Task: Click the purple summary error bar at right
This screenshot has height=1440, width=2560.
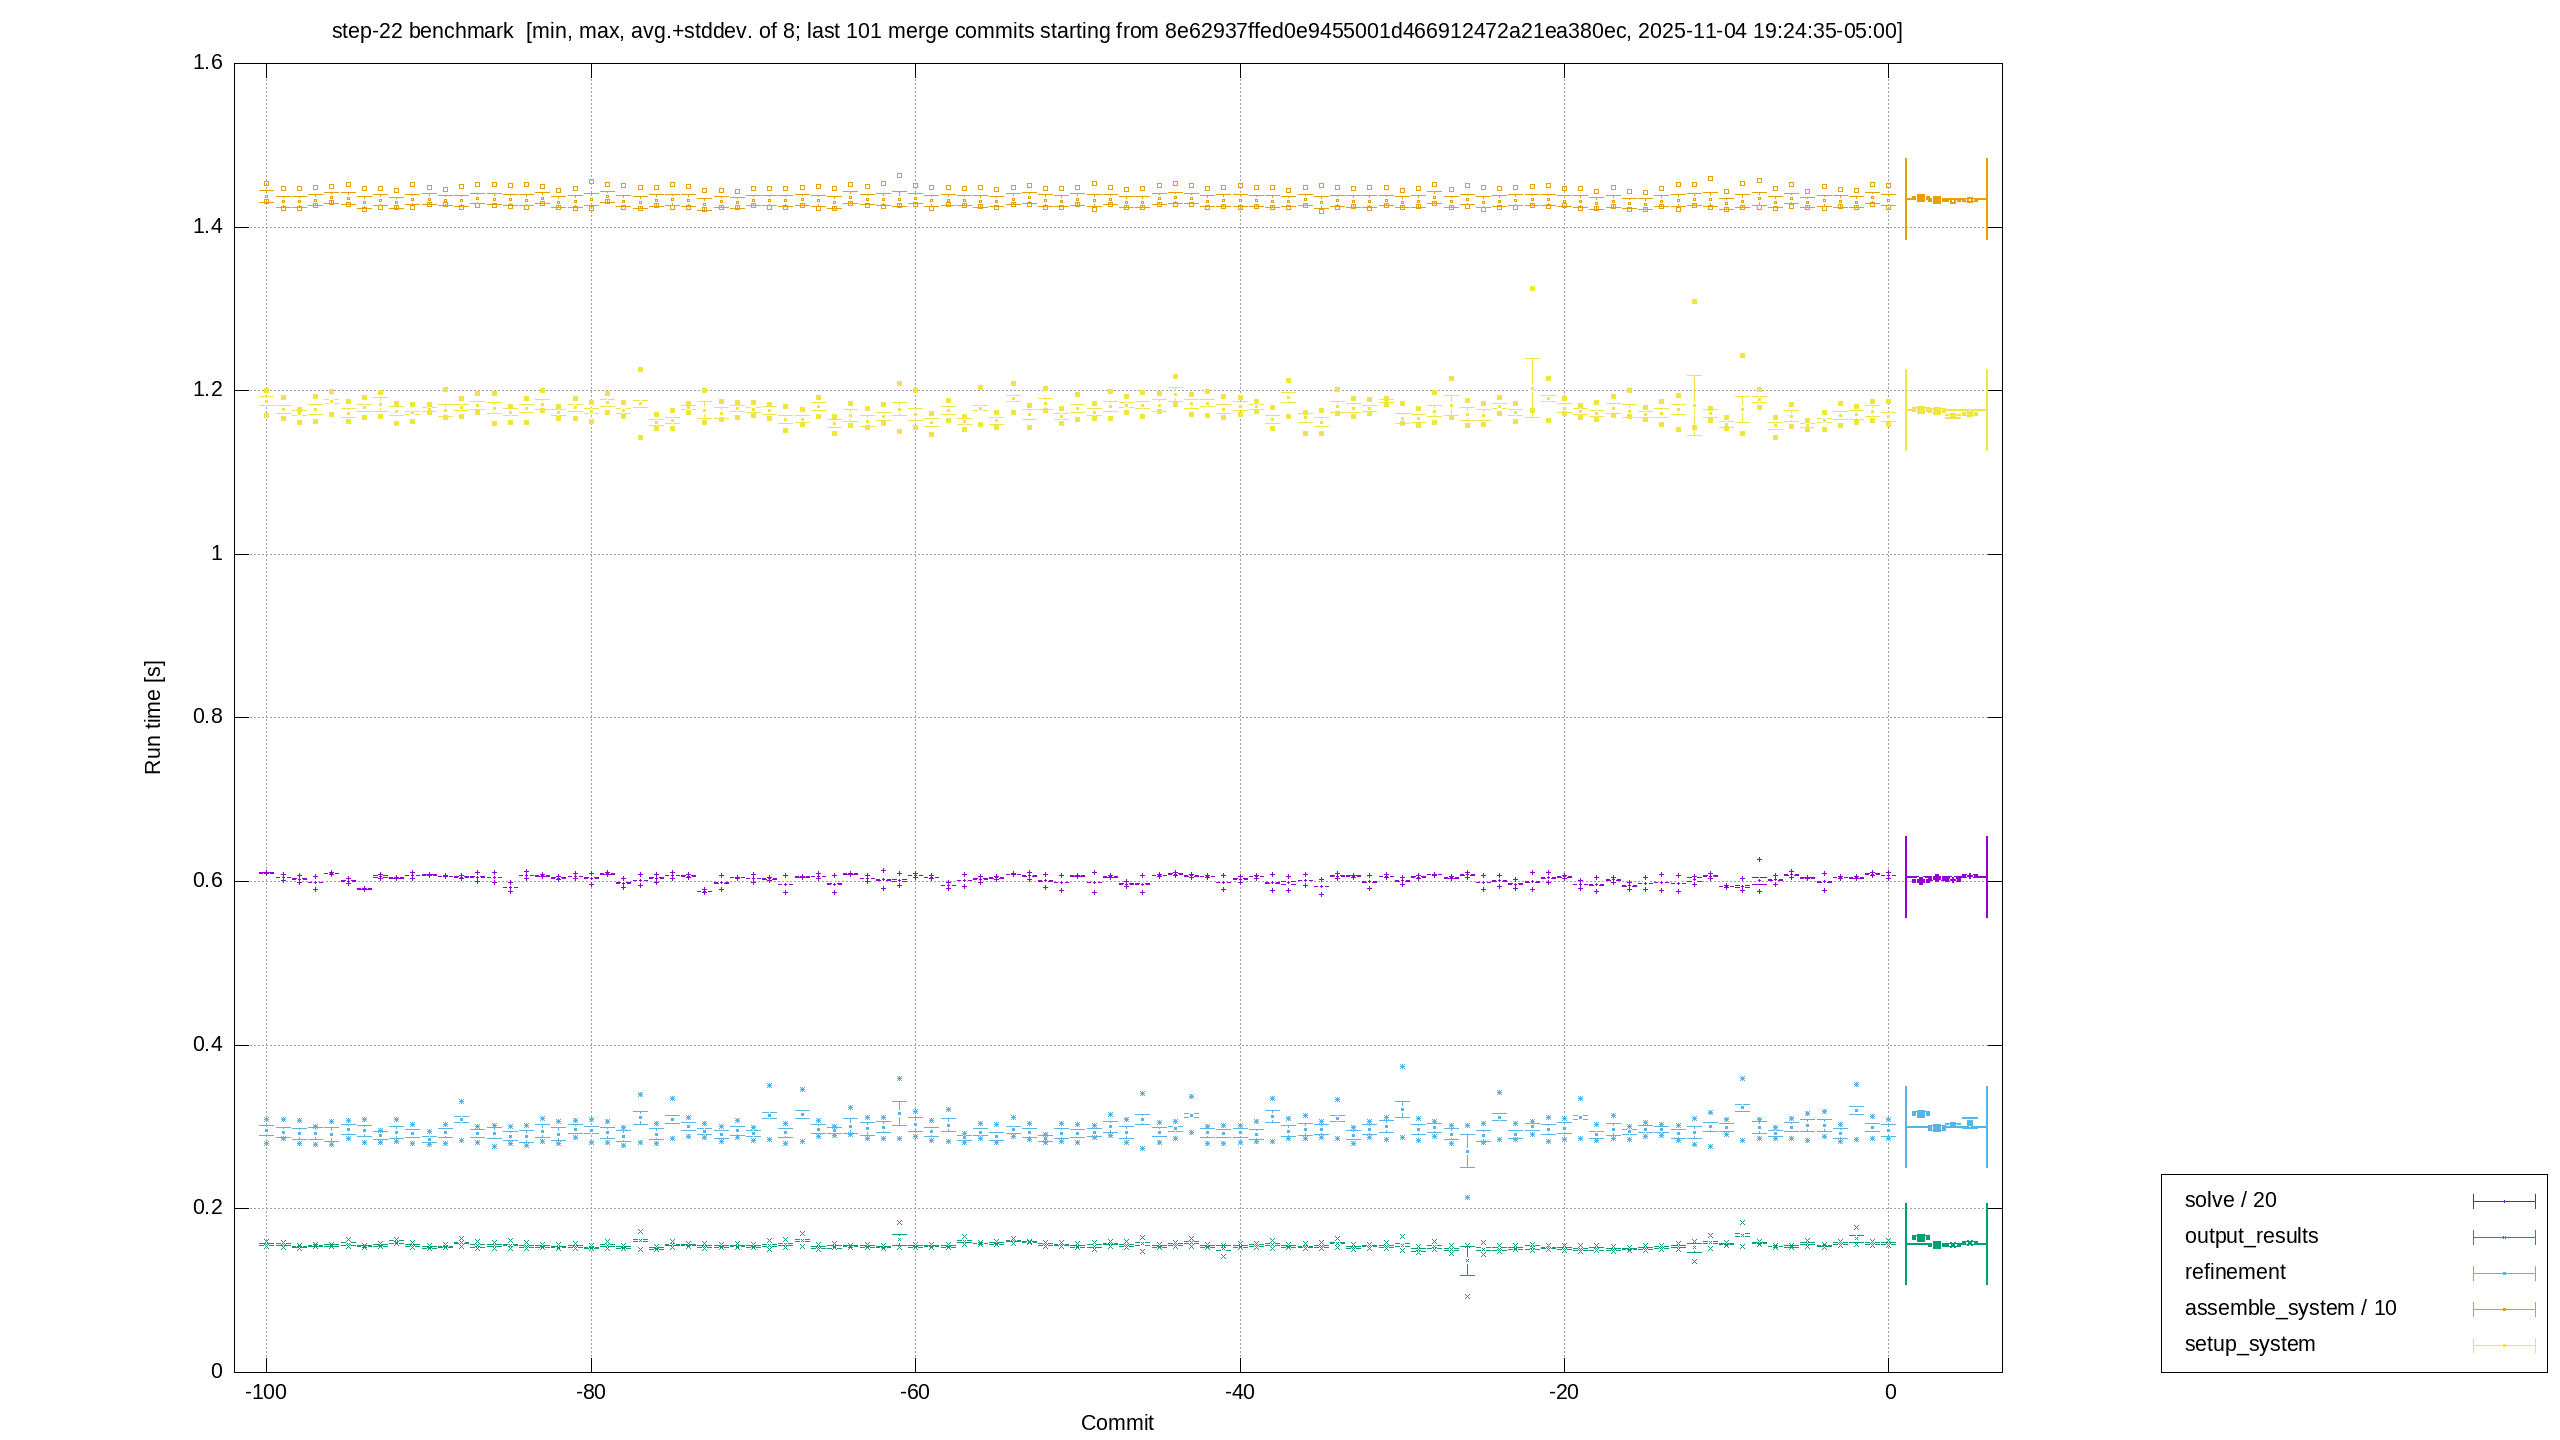Action: [1946, 877]
